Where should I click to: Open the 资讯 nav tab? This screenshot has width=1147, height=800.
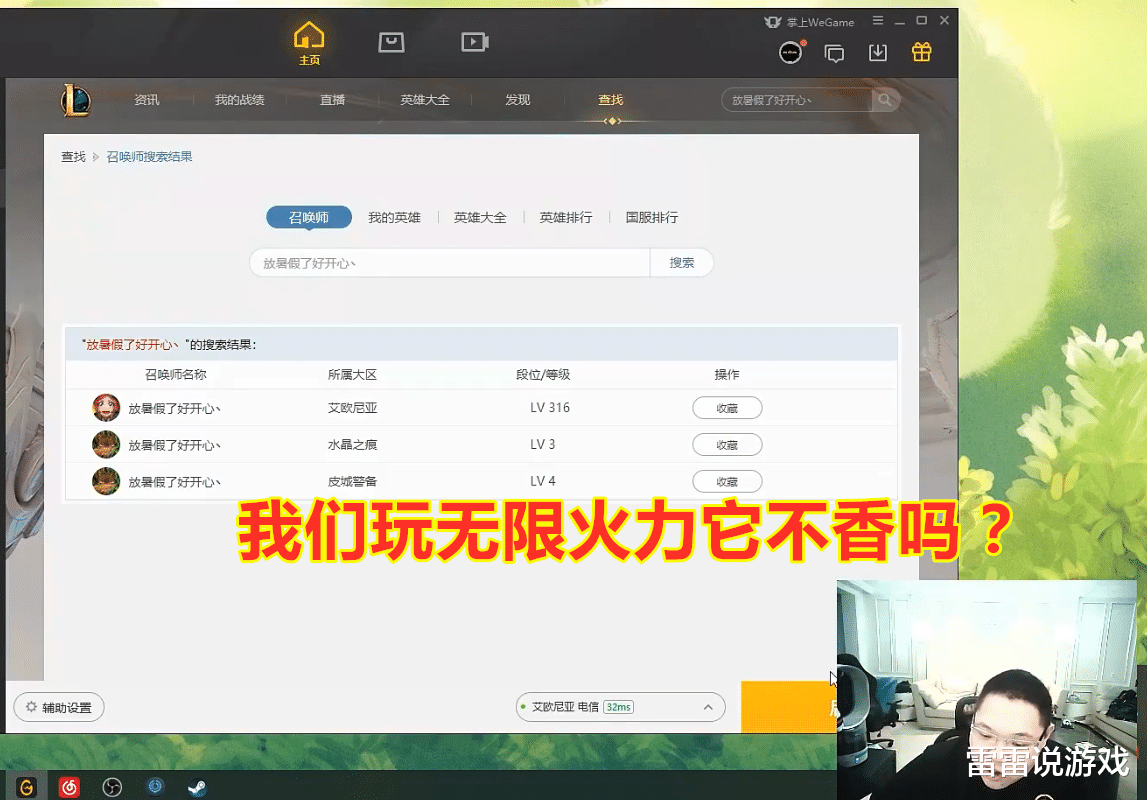click(146, 99)
